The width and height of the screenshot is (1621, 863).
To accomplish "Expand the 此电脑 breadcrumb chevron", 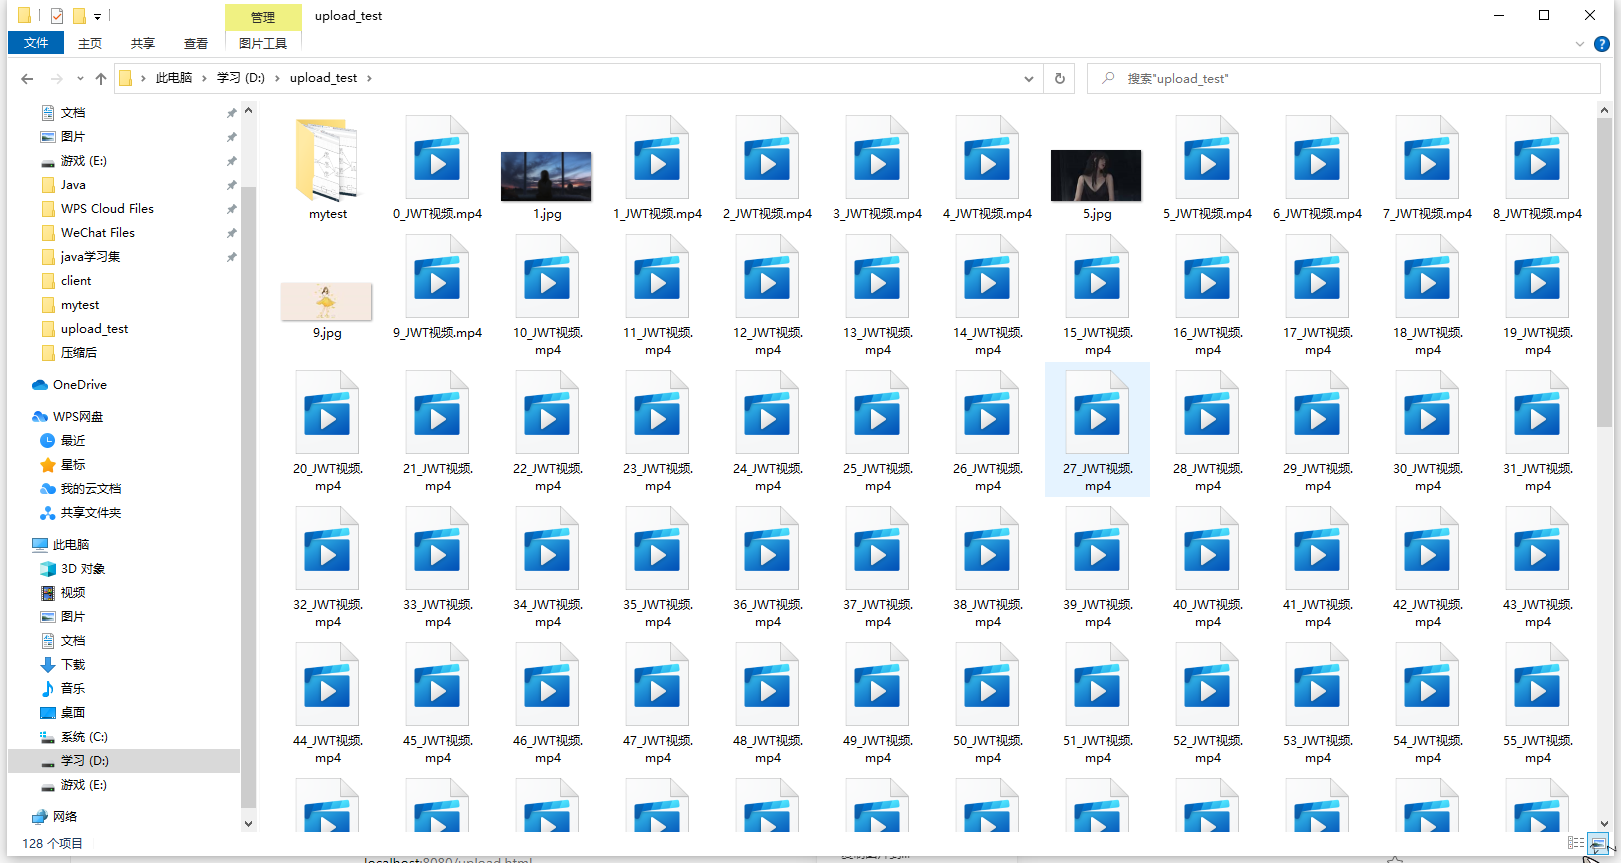I will click(205, 78).
